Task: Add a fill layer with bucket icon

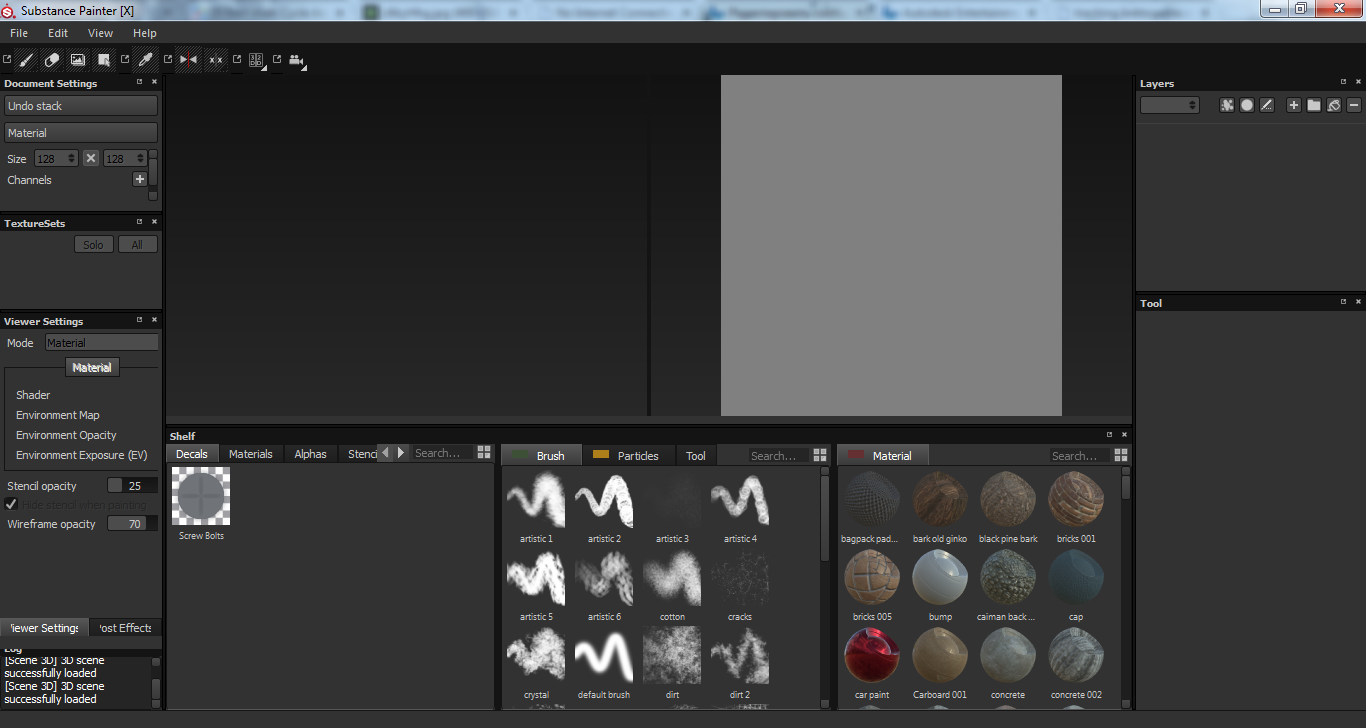Action: pos(1333,105)
